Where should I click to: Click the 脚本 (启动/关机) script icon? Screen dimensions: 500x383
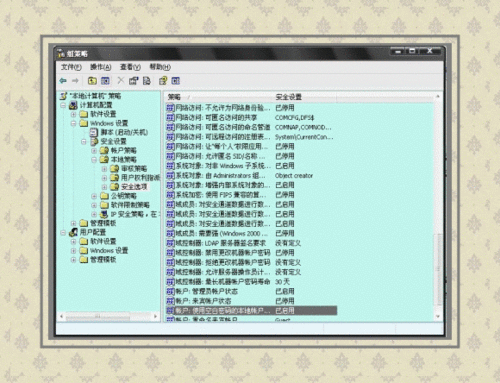(94, 132)
